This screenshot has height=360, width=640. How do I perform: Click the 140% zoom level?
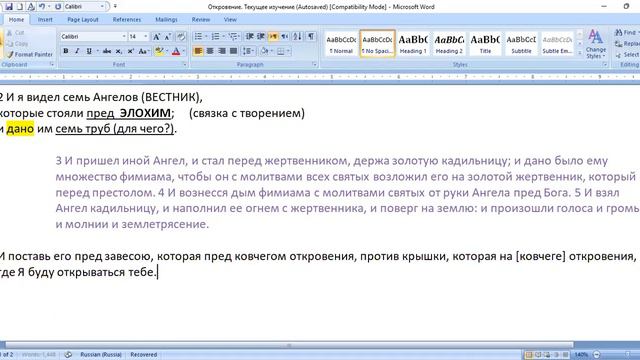pos(581,355)
